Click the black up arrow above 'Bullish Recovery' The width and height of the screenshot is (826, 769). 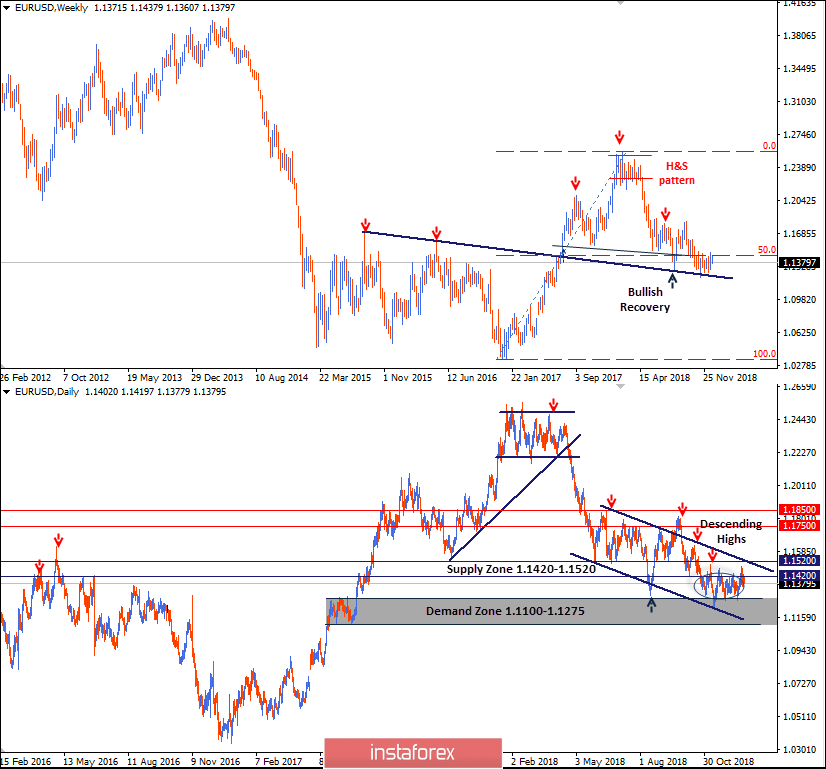[672, 280]
